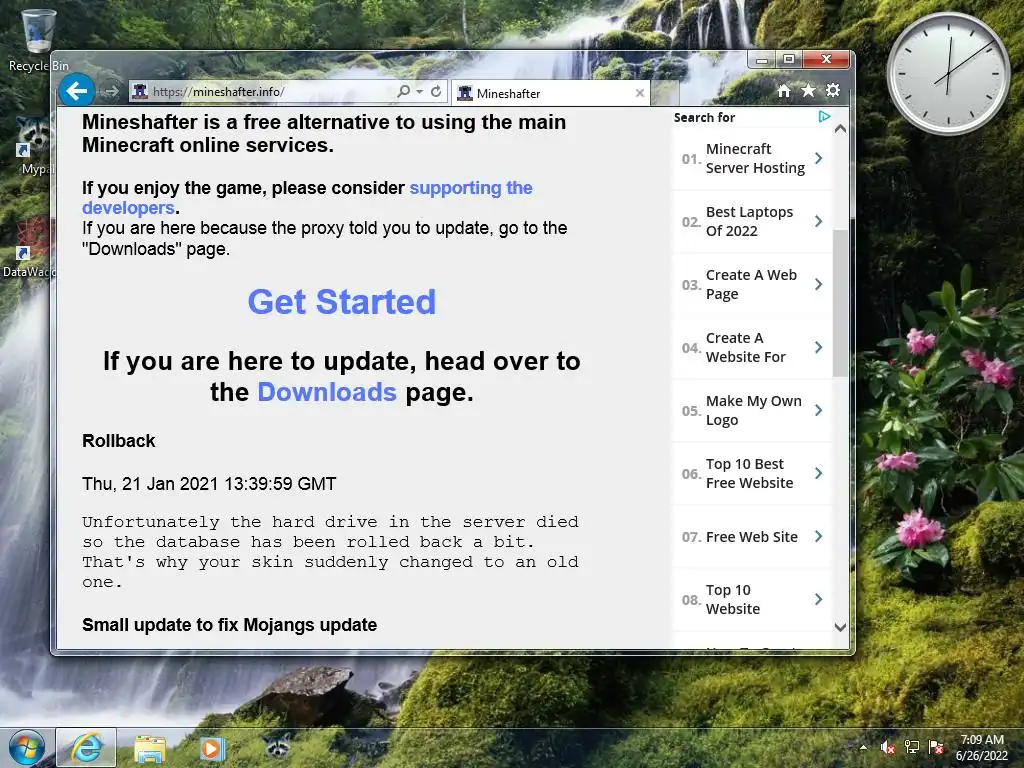The height and width of the screenshot is (768, 1024).
Task: Click the muted volume tray icon
Action: pyautogui.click(x=888, y=748)
